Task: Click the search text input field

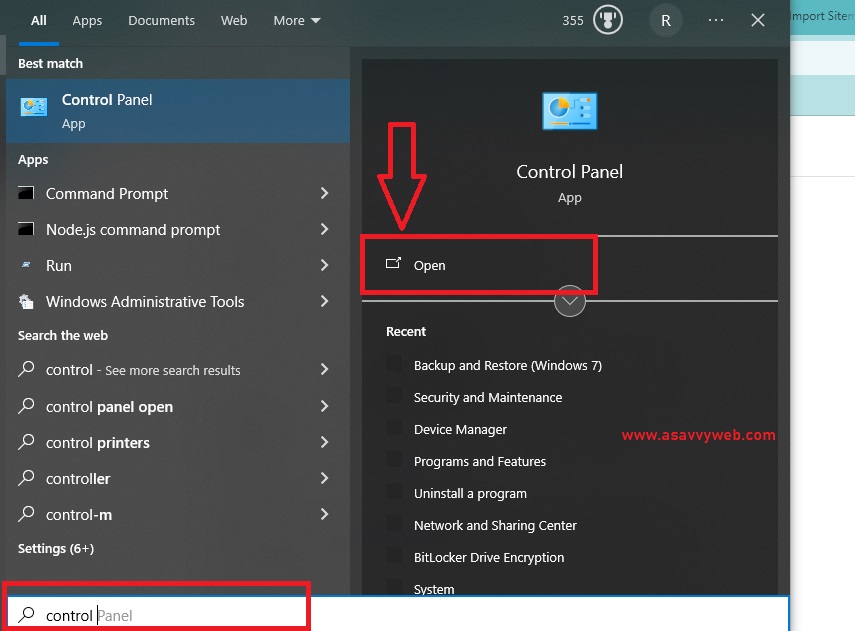Action: [397, 615]
